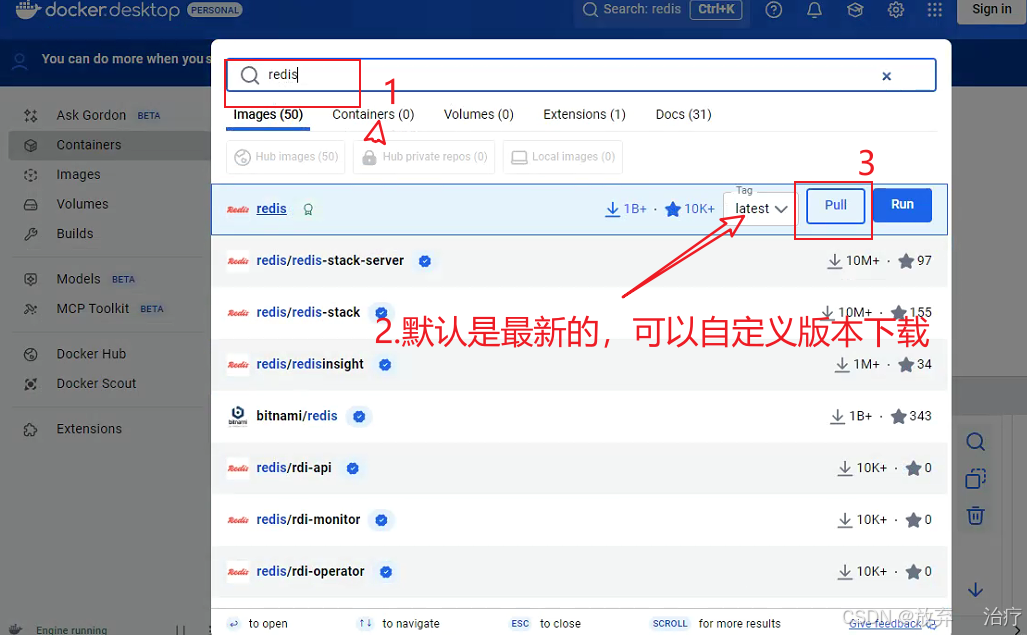Click the star icon on redis row
Screen dimensions: 1027x635
(x=673, y=209)
